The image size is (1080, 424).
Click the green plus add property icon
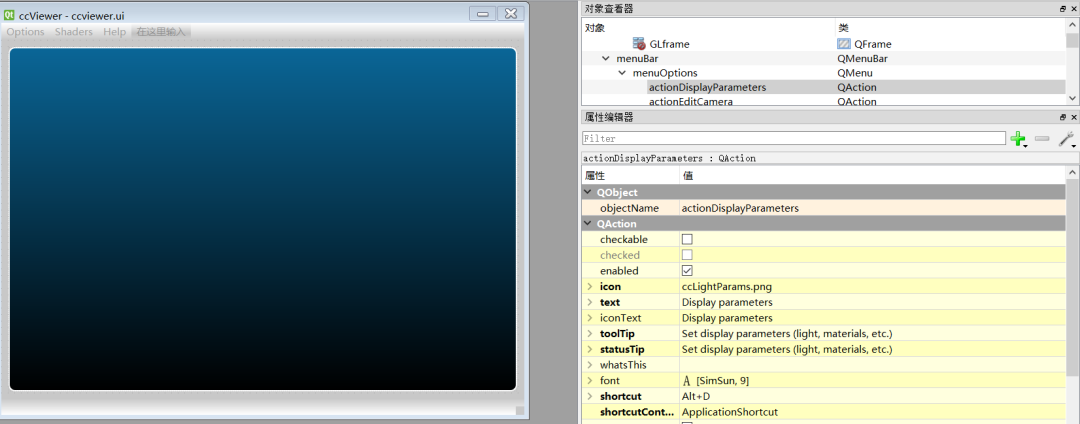pos(1017,138)
